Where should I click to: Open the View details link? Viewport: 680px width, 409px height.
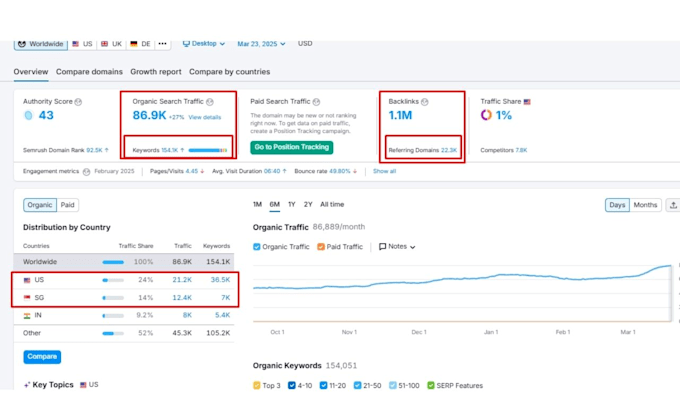[x=205, y=118]
